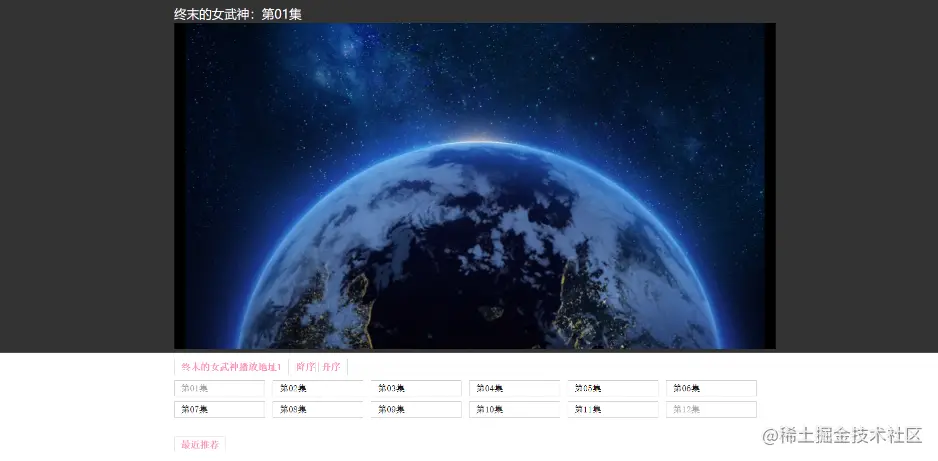Sort episodes by 升序

(x=331, y=367)
